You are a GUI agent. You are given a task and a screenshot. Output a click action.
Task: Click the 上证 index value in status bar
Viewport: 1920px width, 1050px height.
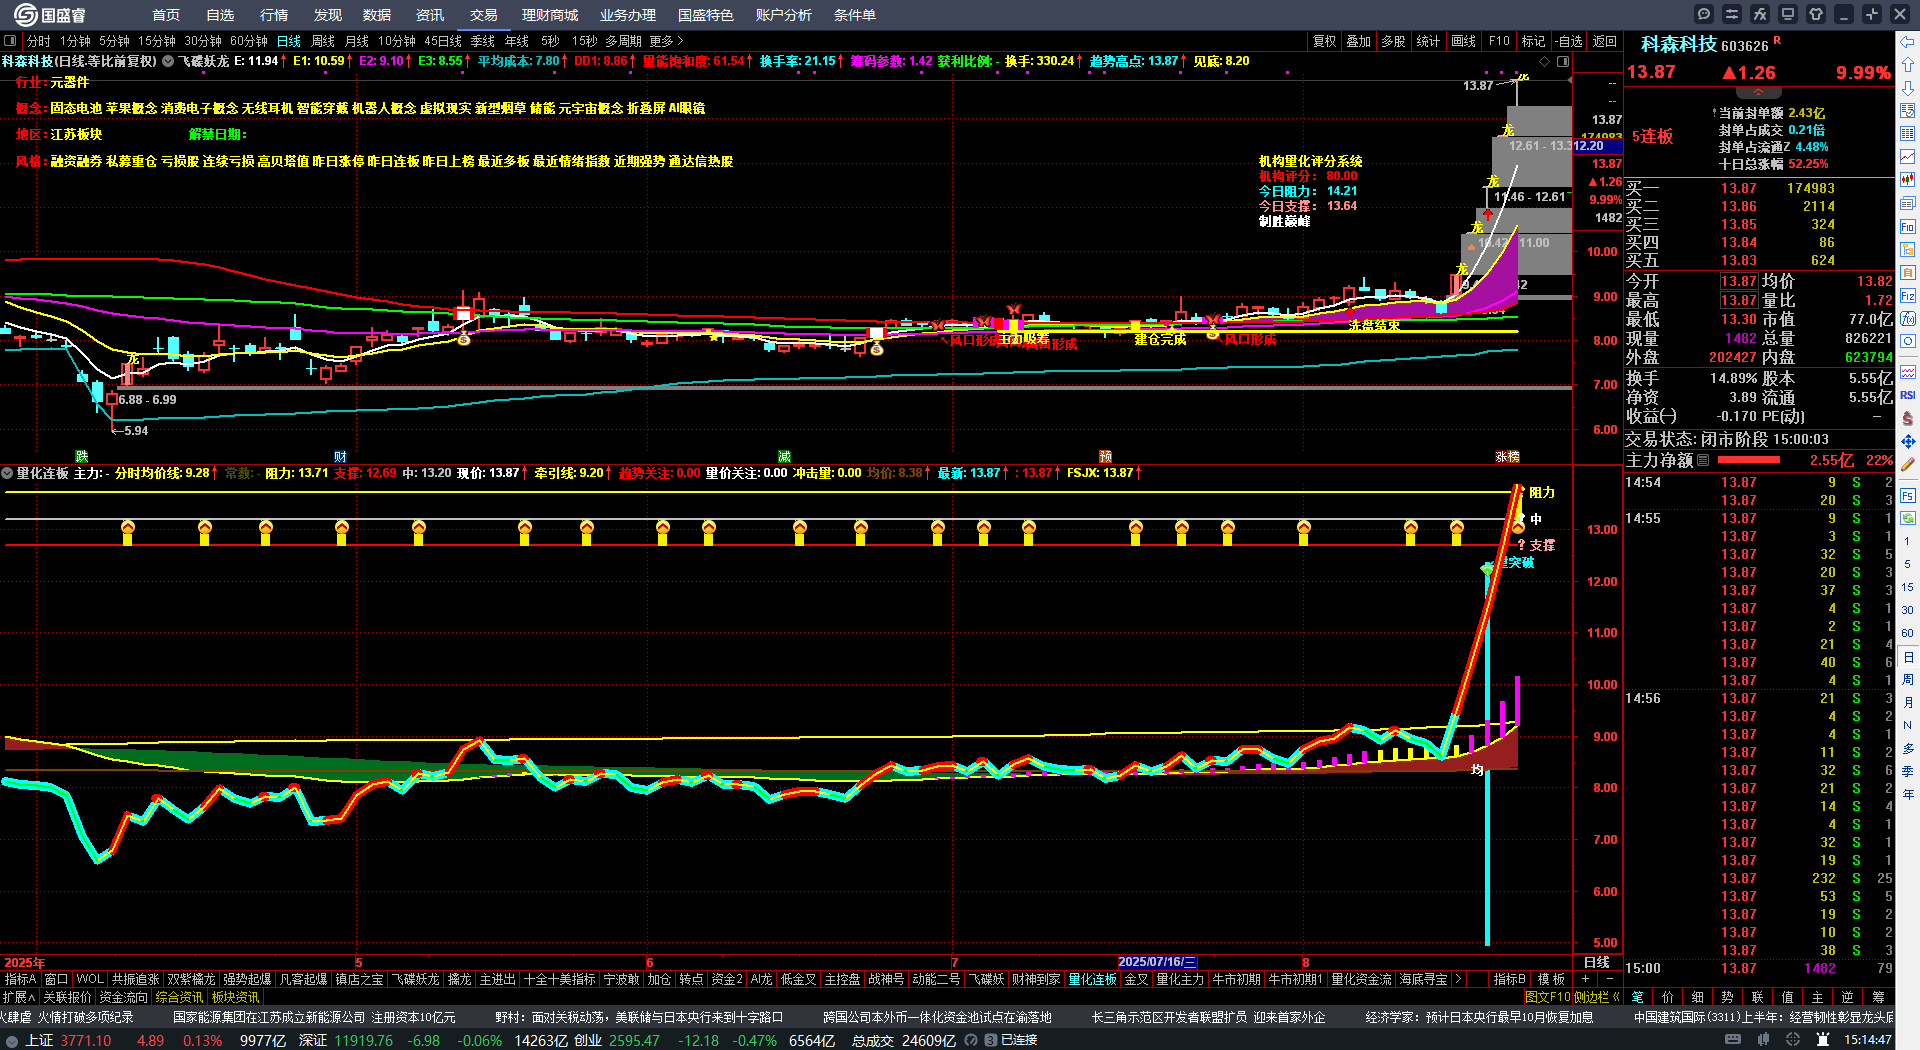point(86,1040)
